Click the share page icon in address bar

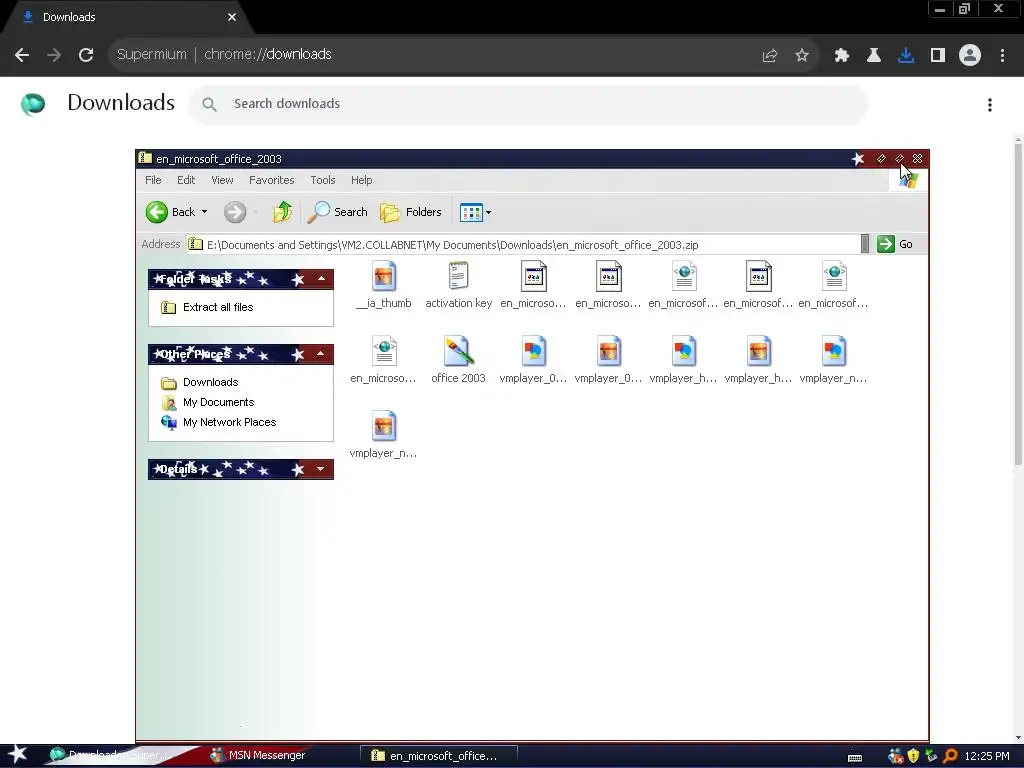(x=769, y=56)
